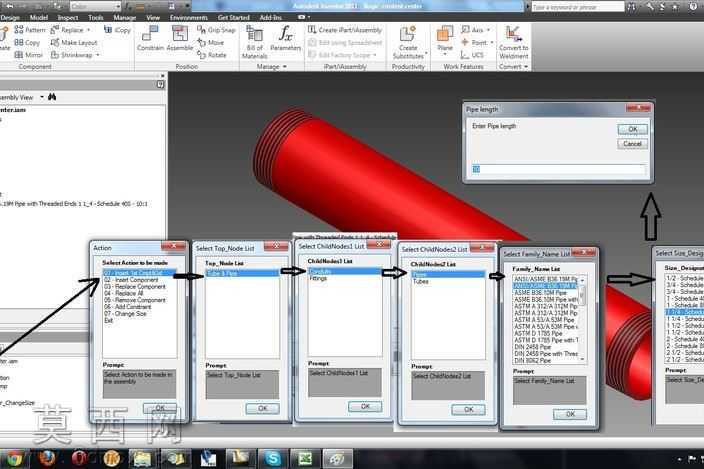Viewport: 704px width, 469px height.
Task: Open the Make Layout tool
Action: point(74,43)
